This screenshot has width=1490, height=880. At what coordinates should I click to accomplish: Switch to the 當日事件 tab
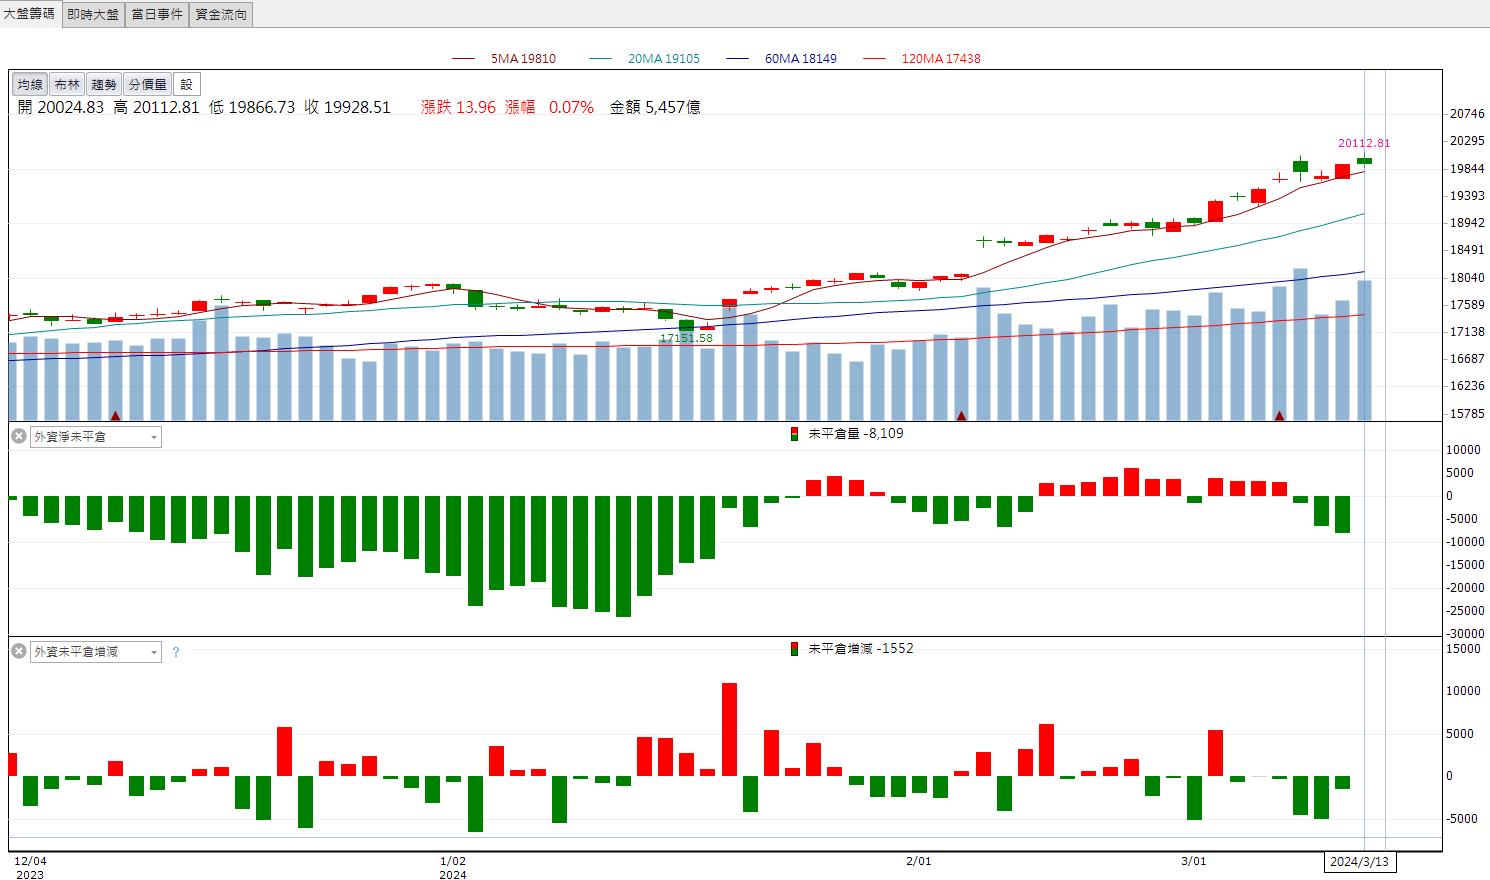coord(157,14)
